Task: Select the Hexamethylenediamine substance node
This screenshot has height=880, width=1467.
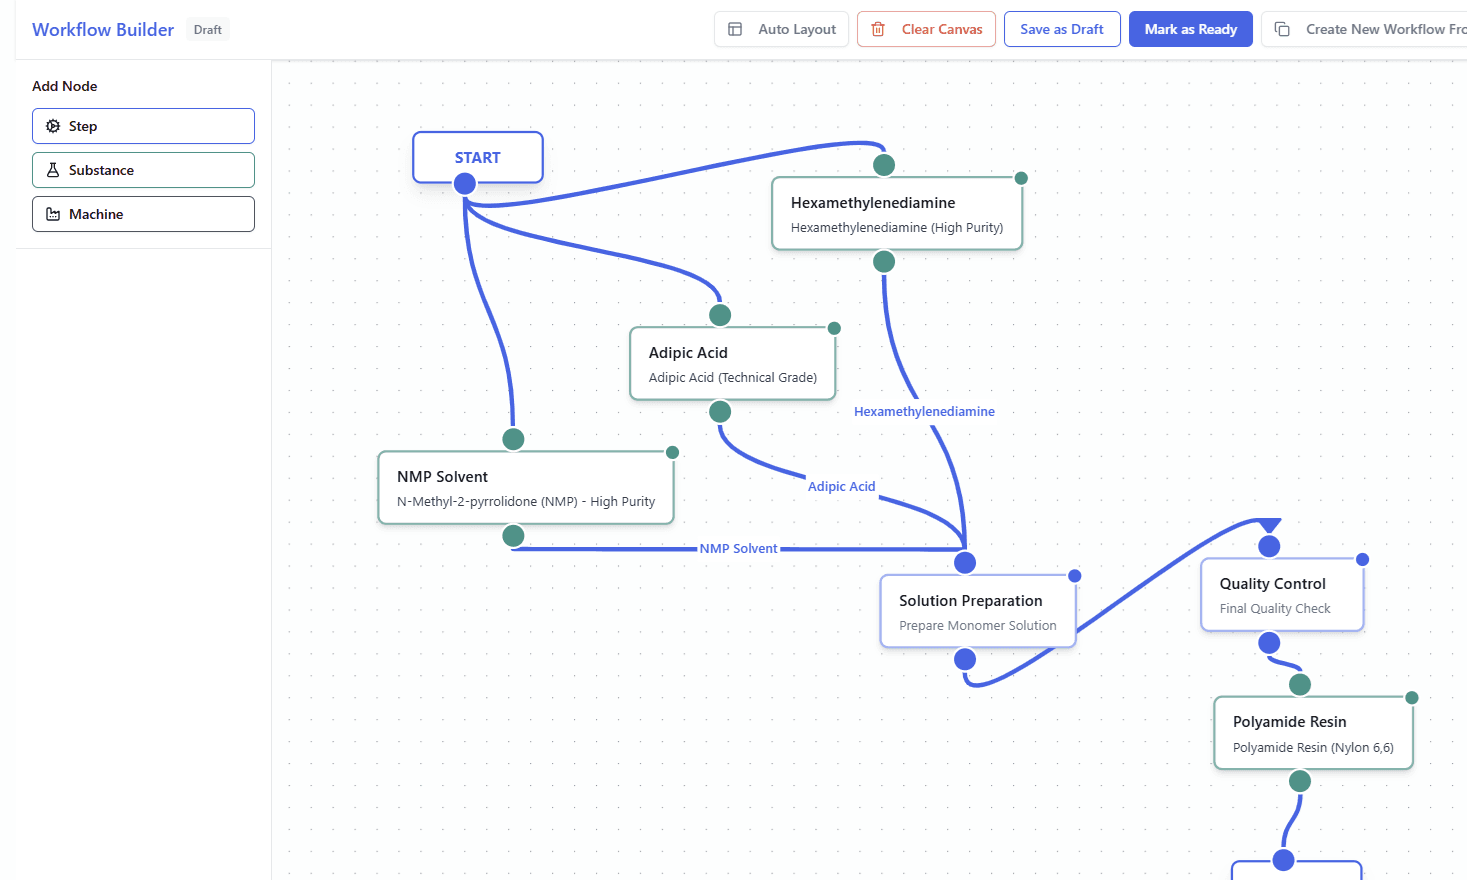Action: pyautogui.click(x=897, y=212)
